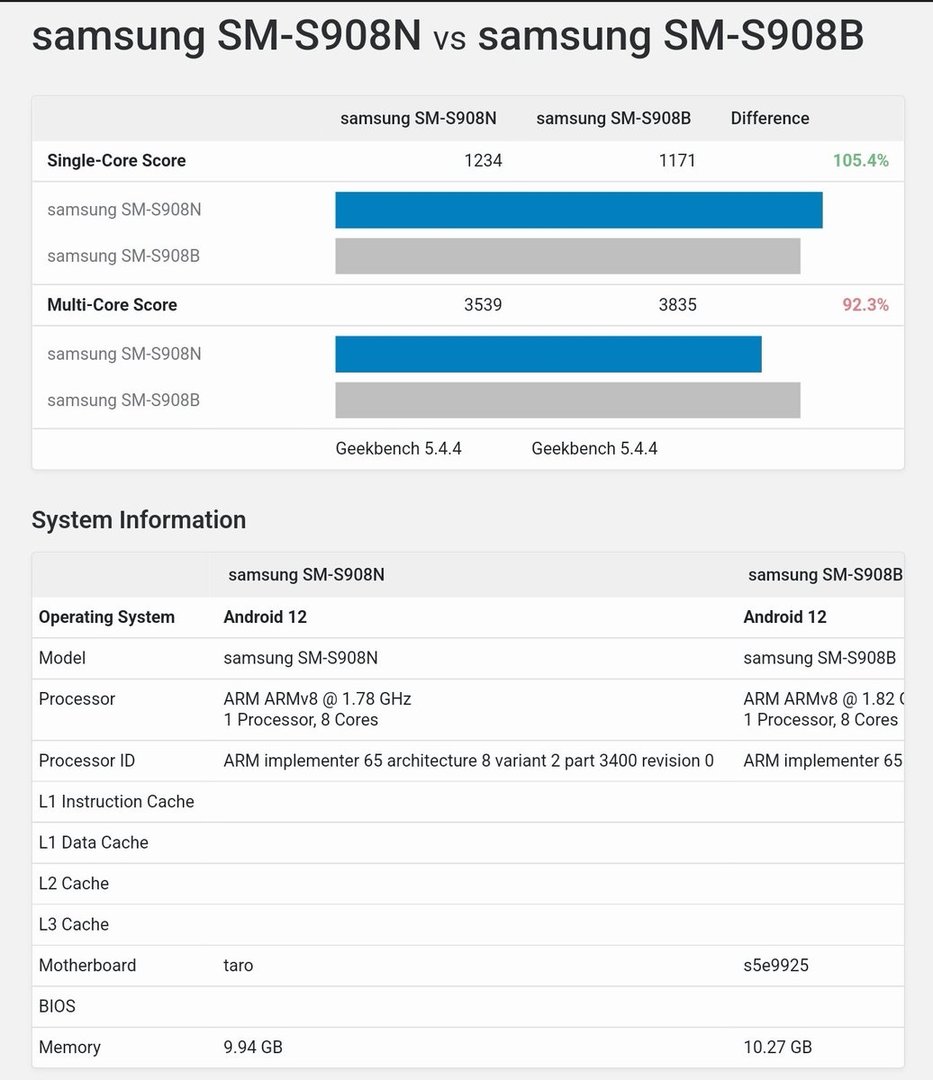The height and width of the screenshot is (1080, 933).
Task: Click the blue SM-S908N single-core bar
Action: 578,210
